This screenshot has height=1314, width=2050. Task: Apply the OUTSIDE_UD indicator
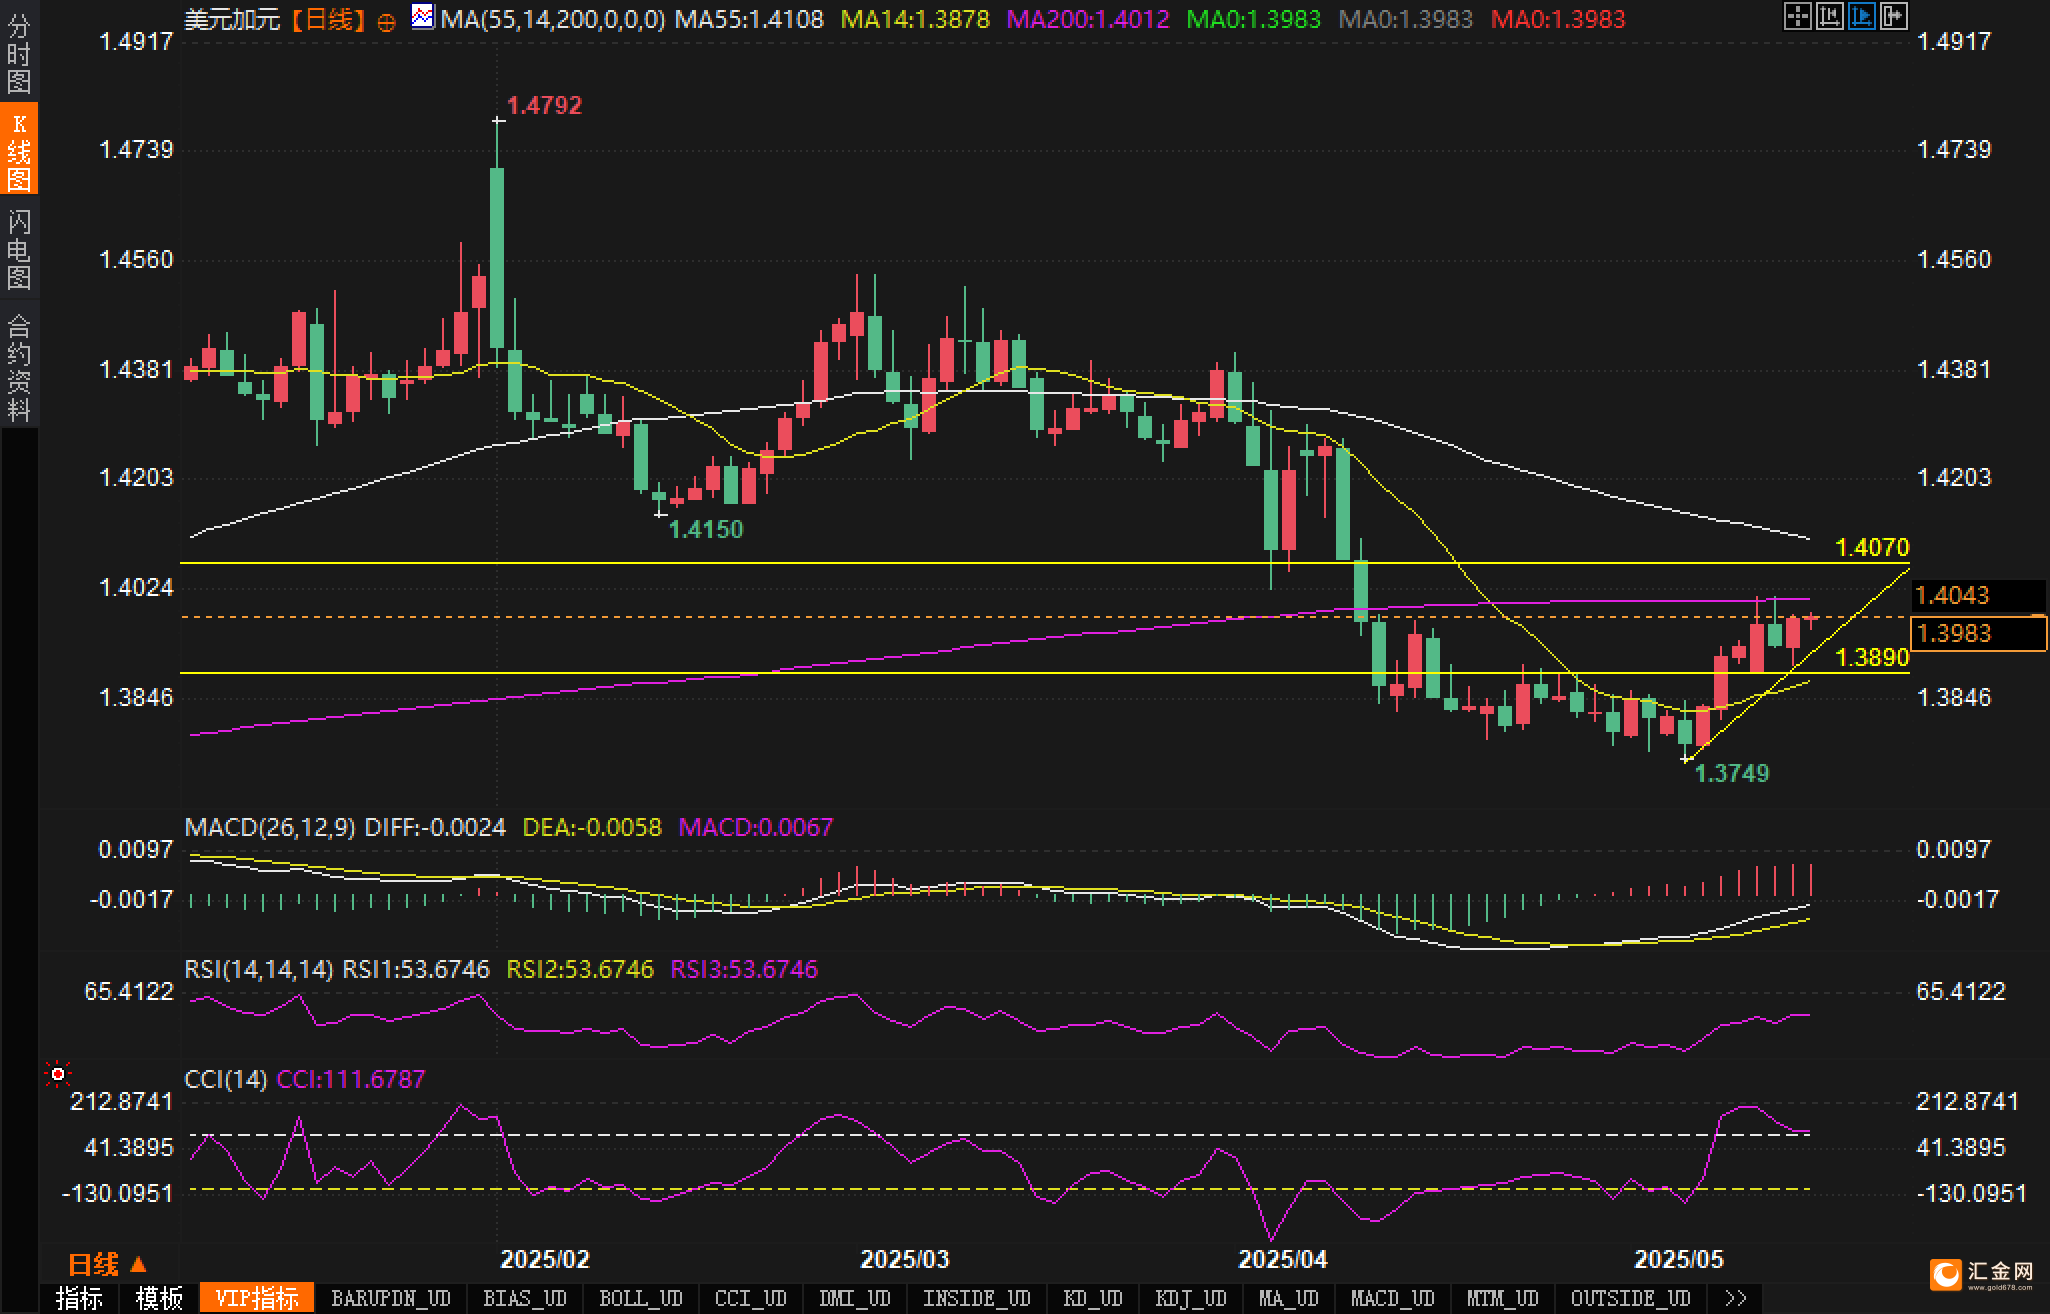point(1630,1298)
